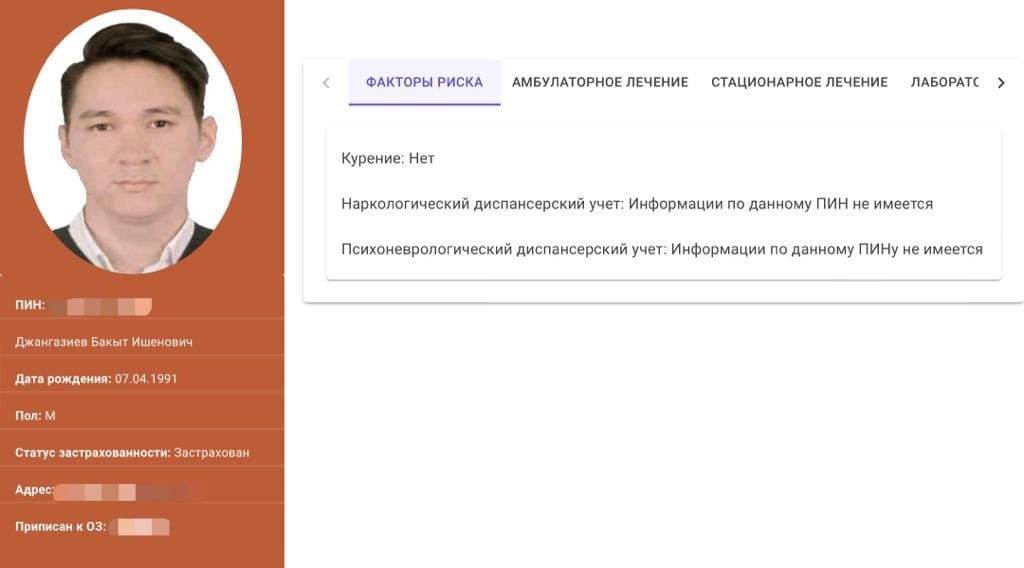1024x568 pixels.
Task: Click the Застрахован status value
Action: point(212,452)
